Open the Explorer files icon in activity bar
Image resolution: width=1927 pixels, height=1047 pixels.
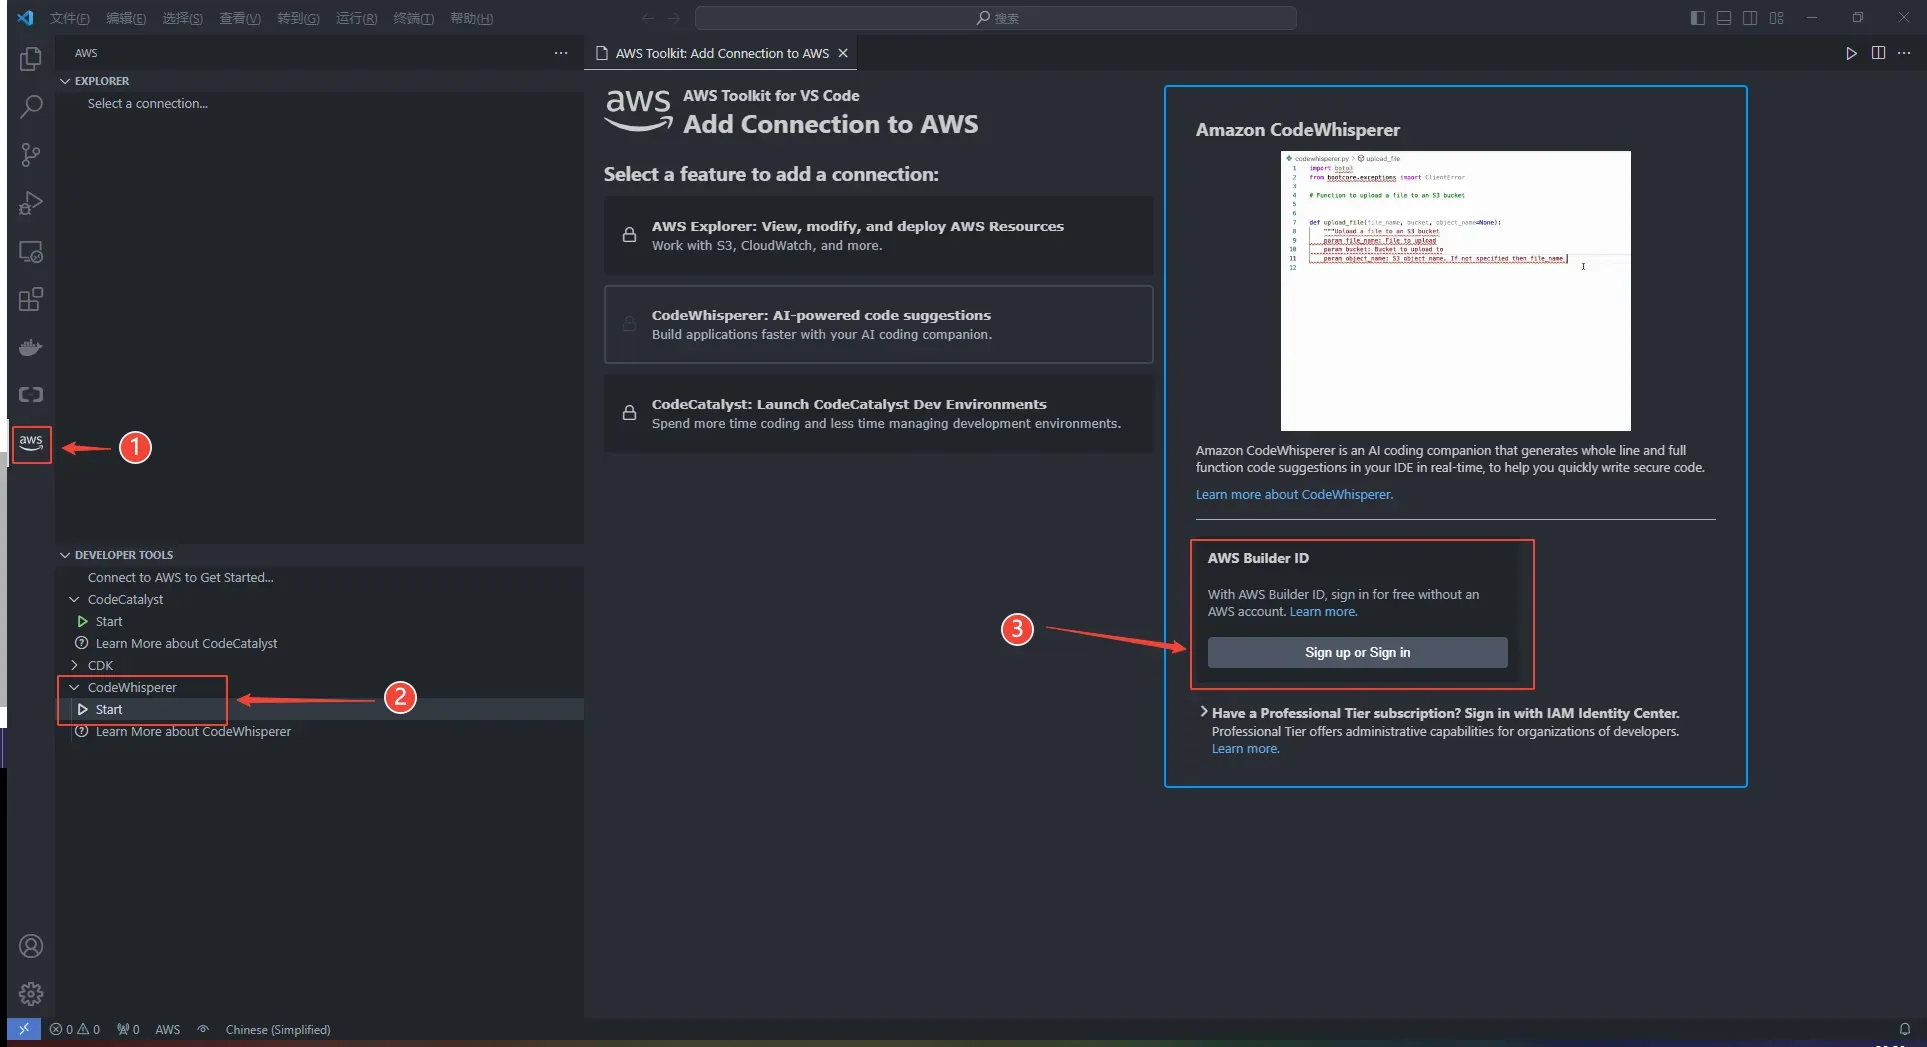click(x=31, y=59)
